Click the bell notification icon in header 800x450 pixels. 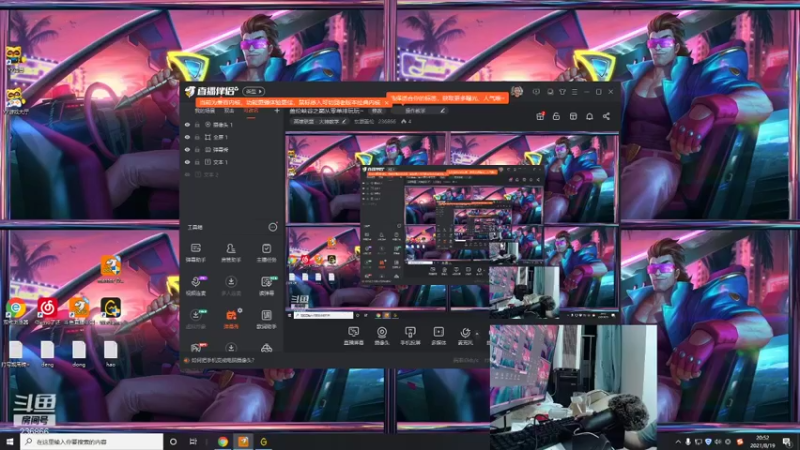(x=589, y=116)
